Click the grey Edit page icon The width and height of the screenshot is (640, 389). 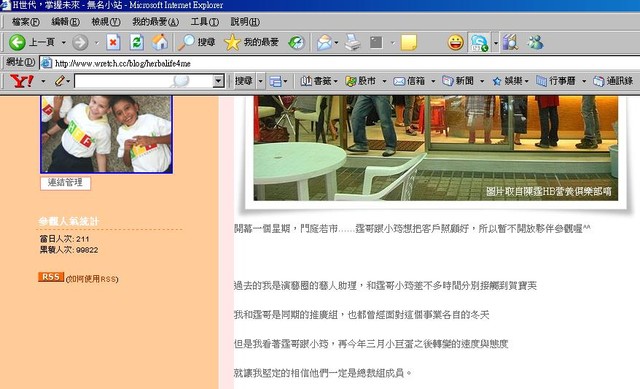[376, 42]
